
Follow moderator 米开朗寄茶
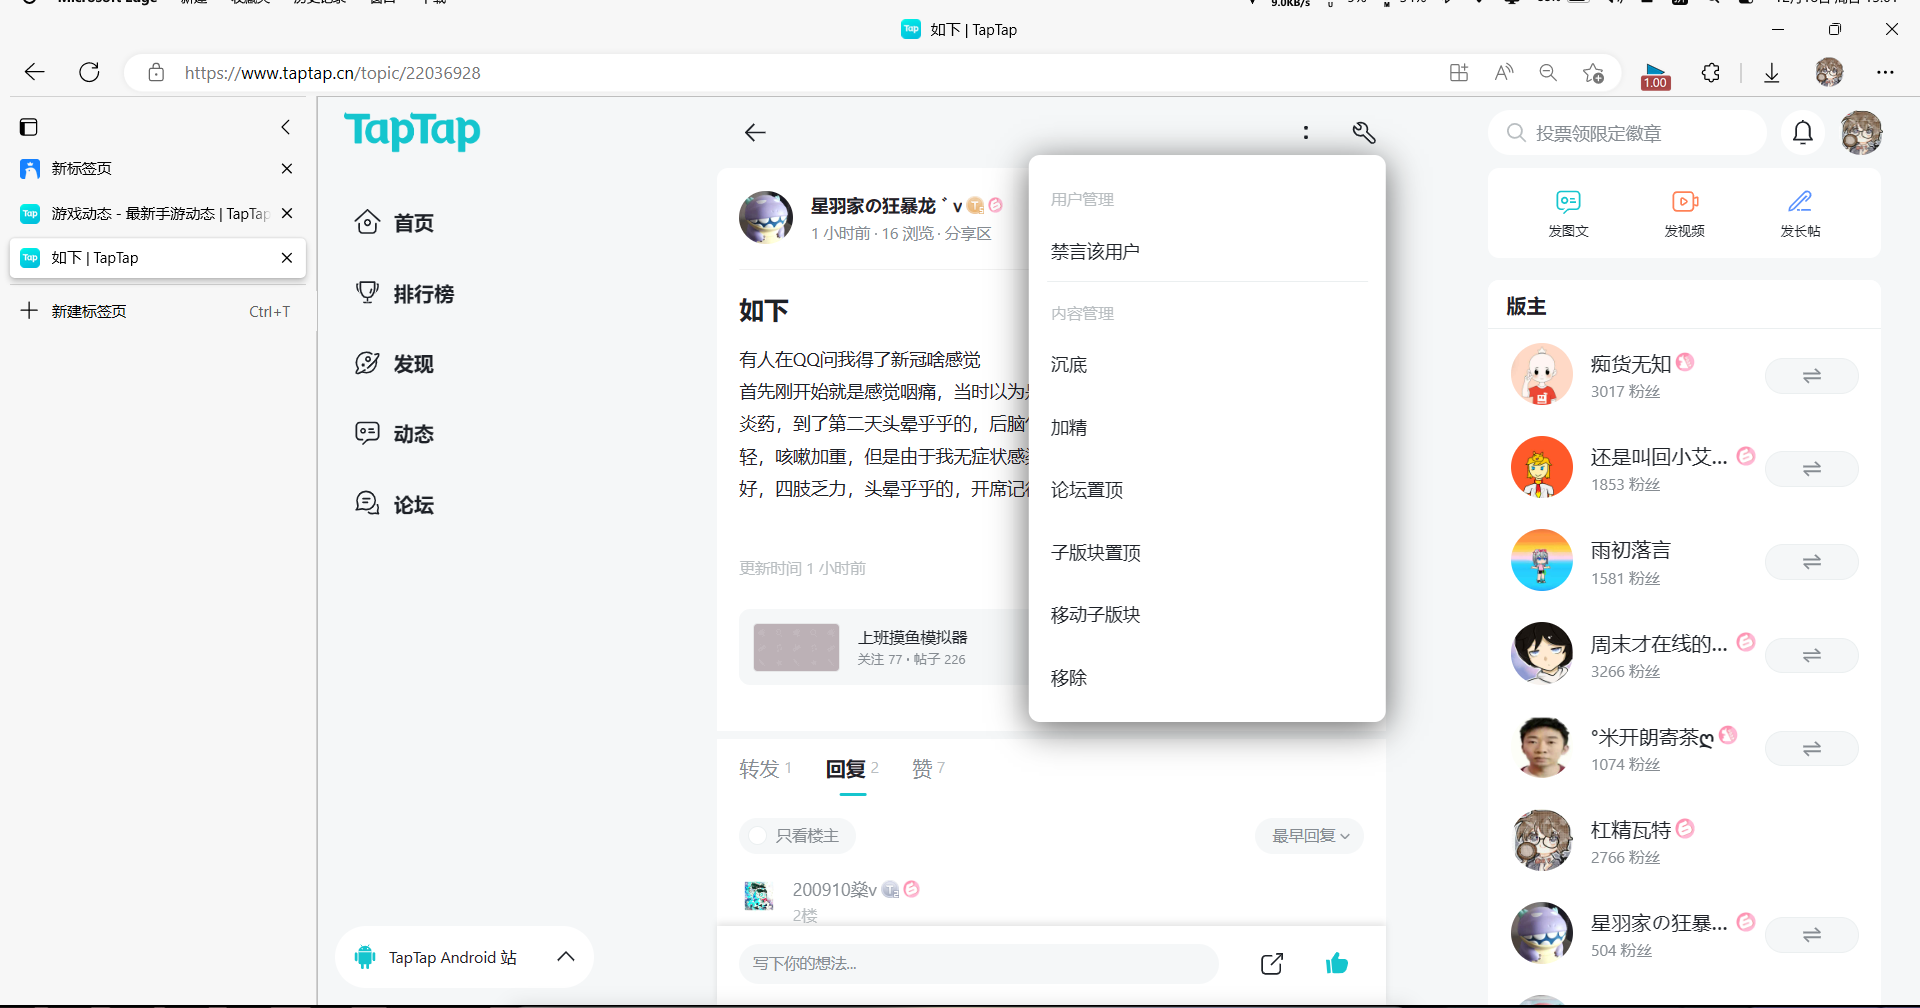pos(1811,749)
